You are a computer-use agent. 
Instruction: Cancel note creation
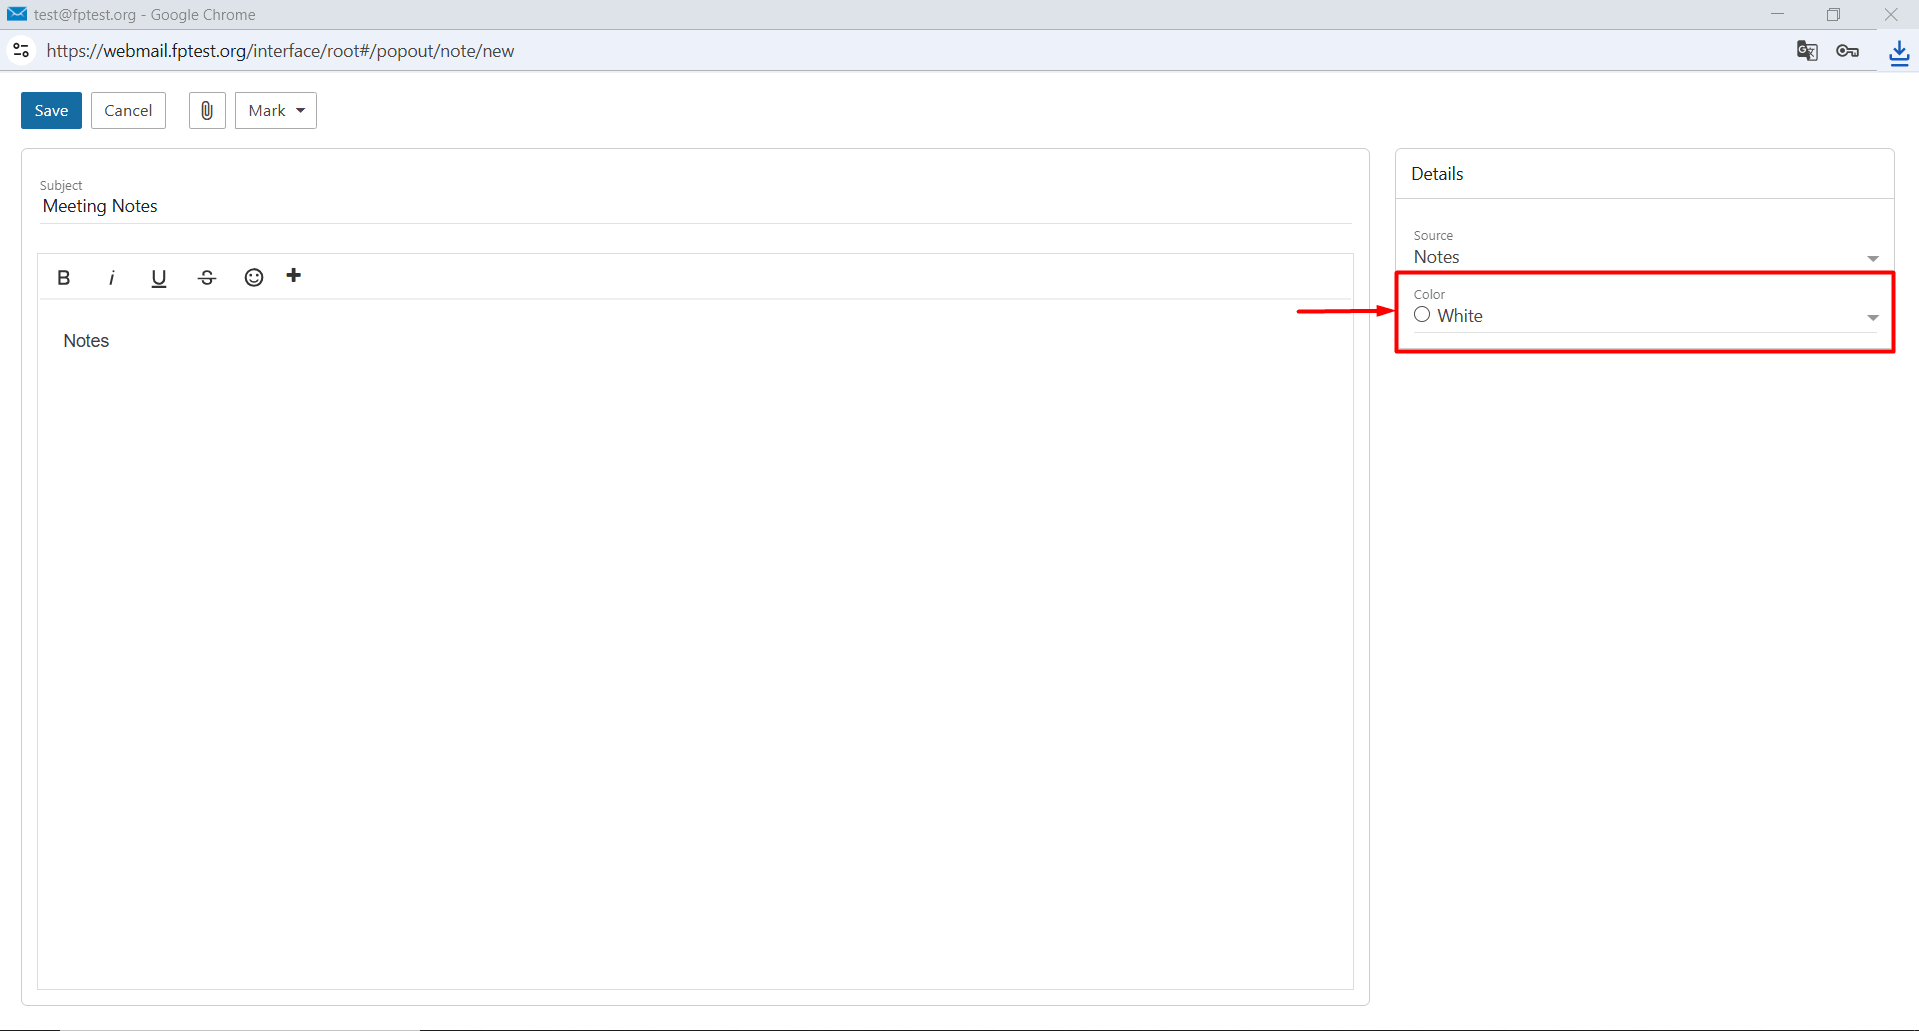128,111
